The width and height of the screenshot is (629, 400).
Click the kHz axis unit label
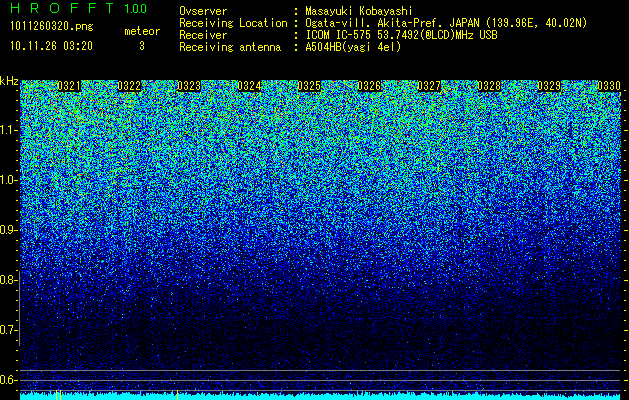[9, 81]
